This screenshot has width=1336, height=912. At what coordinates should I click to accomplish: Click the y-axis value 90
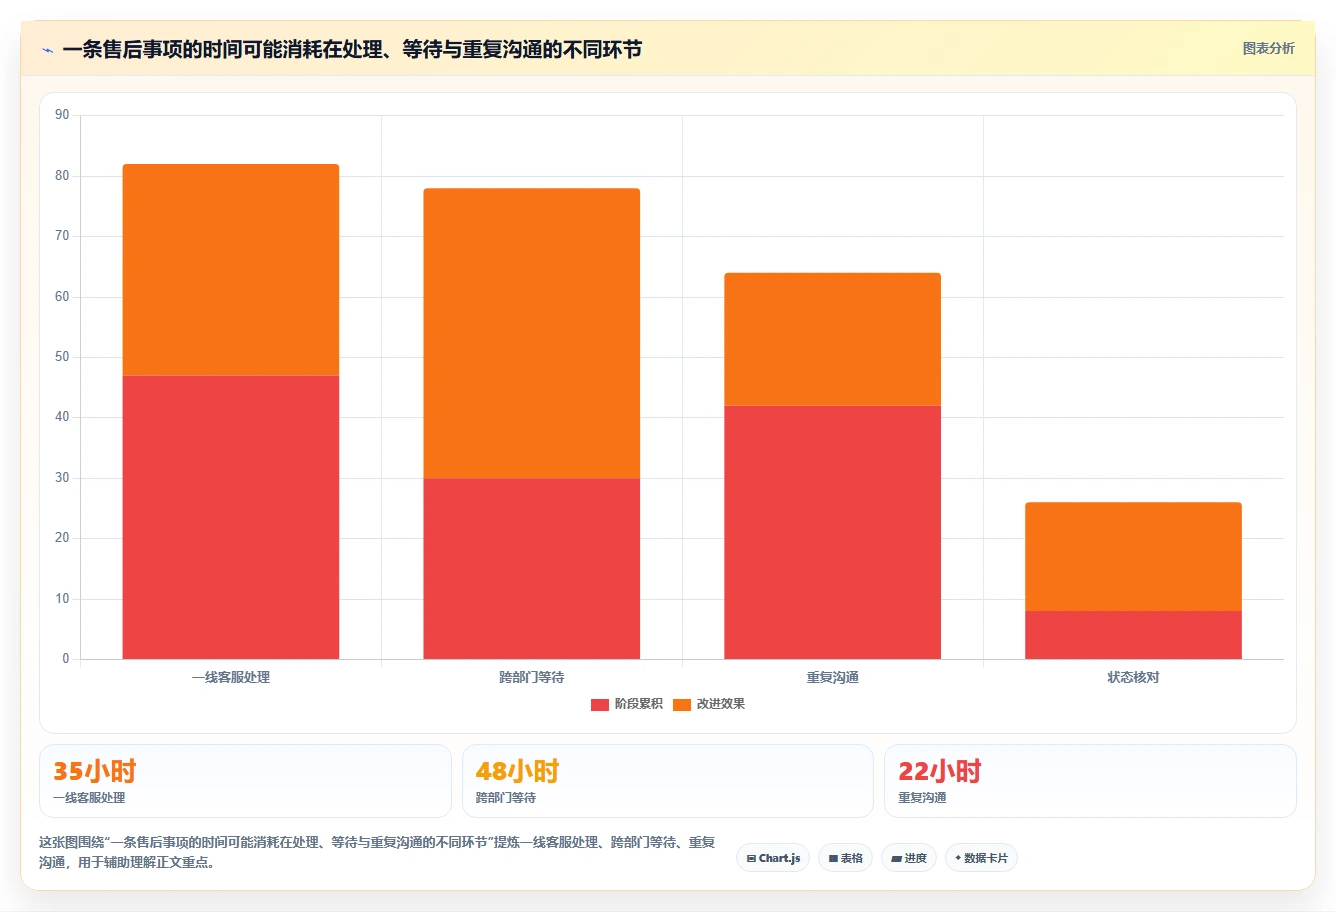(x=62, y=115)
